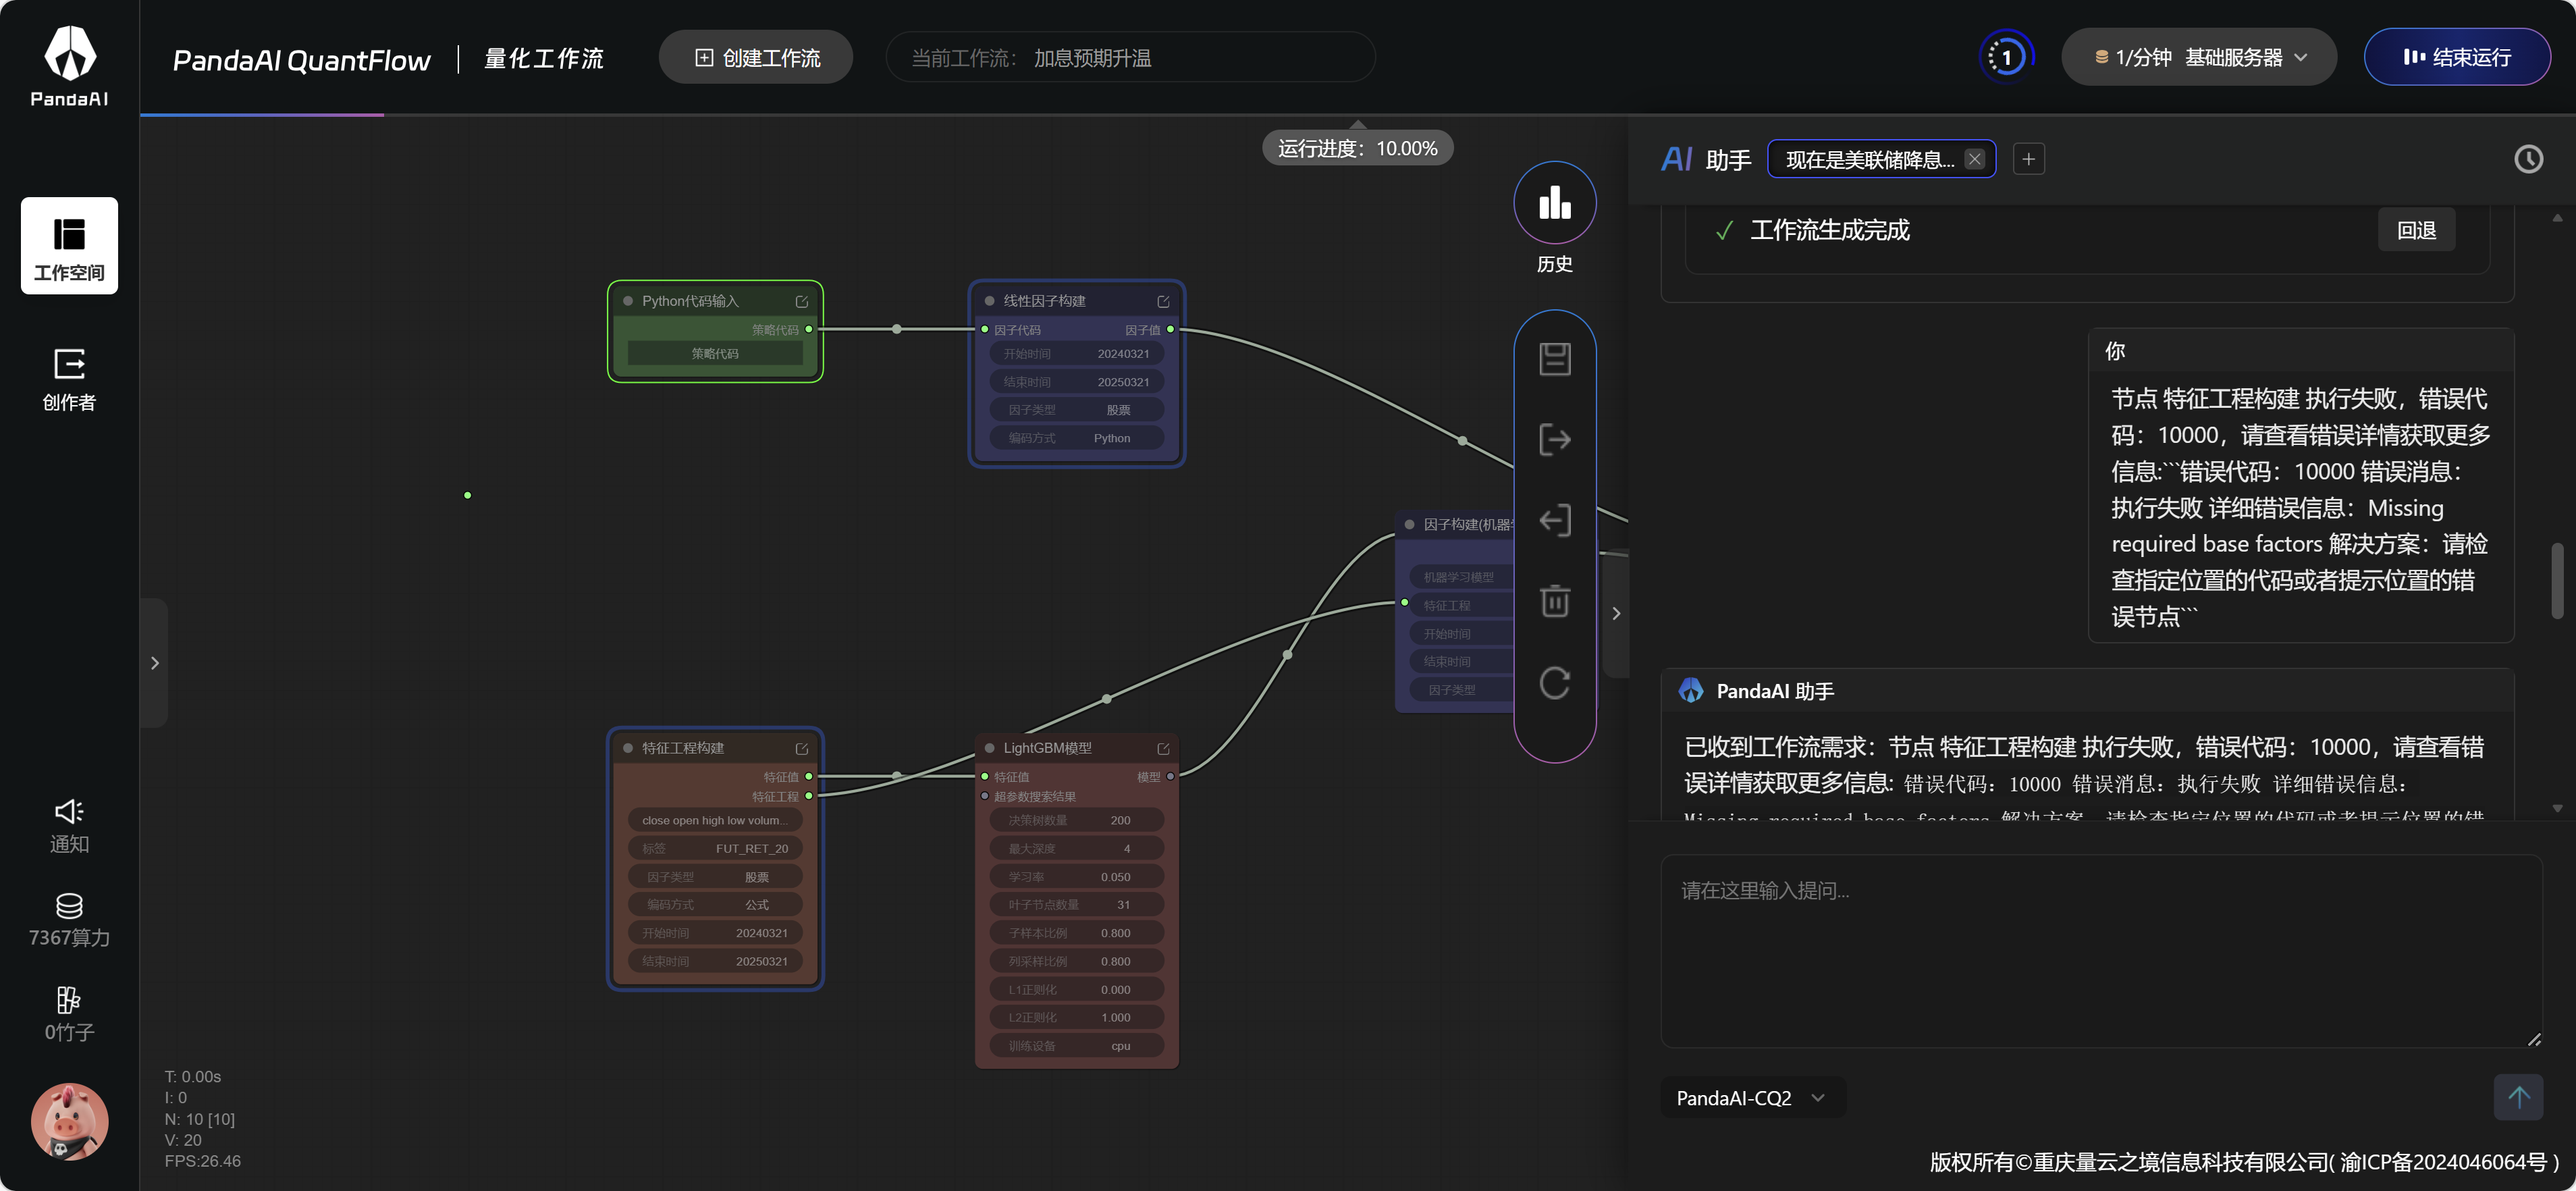Viewport: 2576px width, 1191px height.
Task: Open 因子类型 股票 dropdown in 特征工程构建
Action: pos(715,877)
